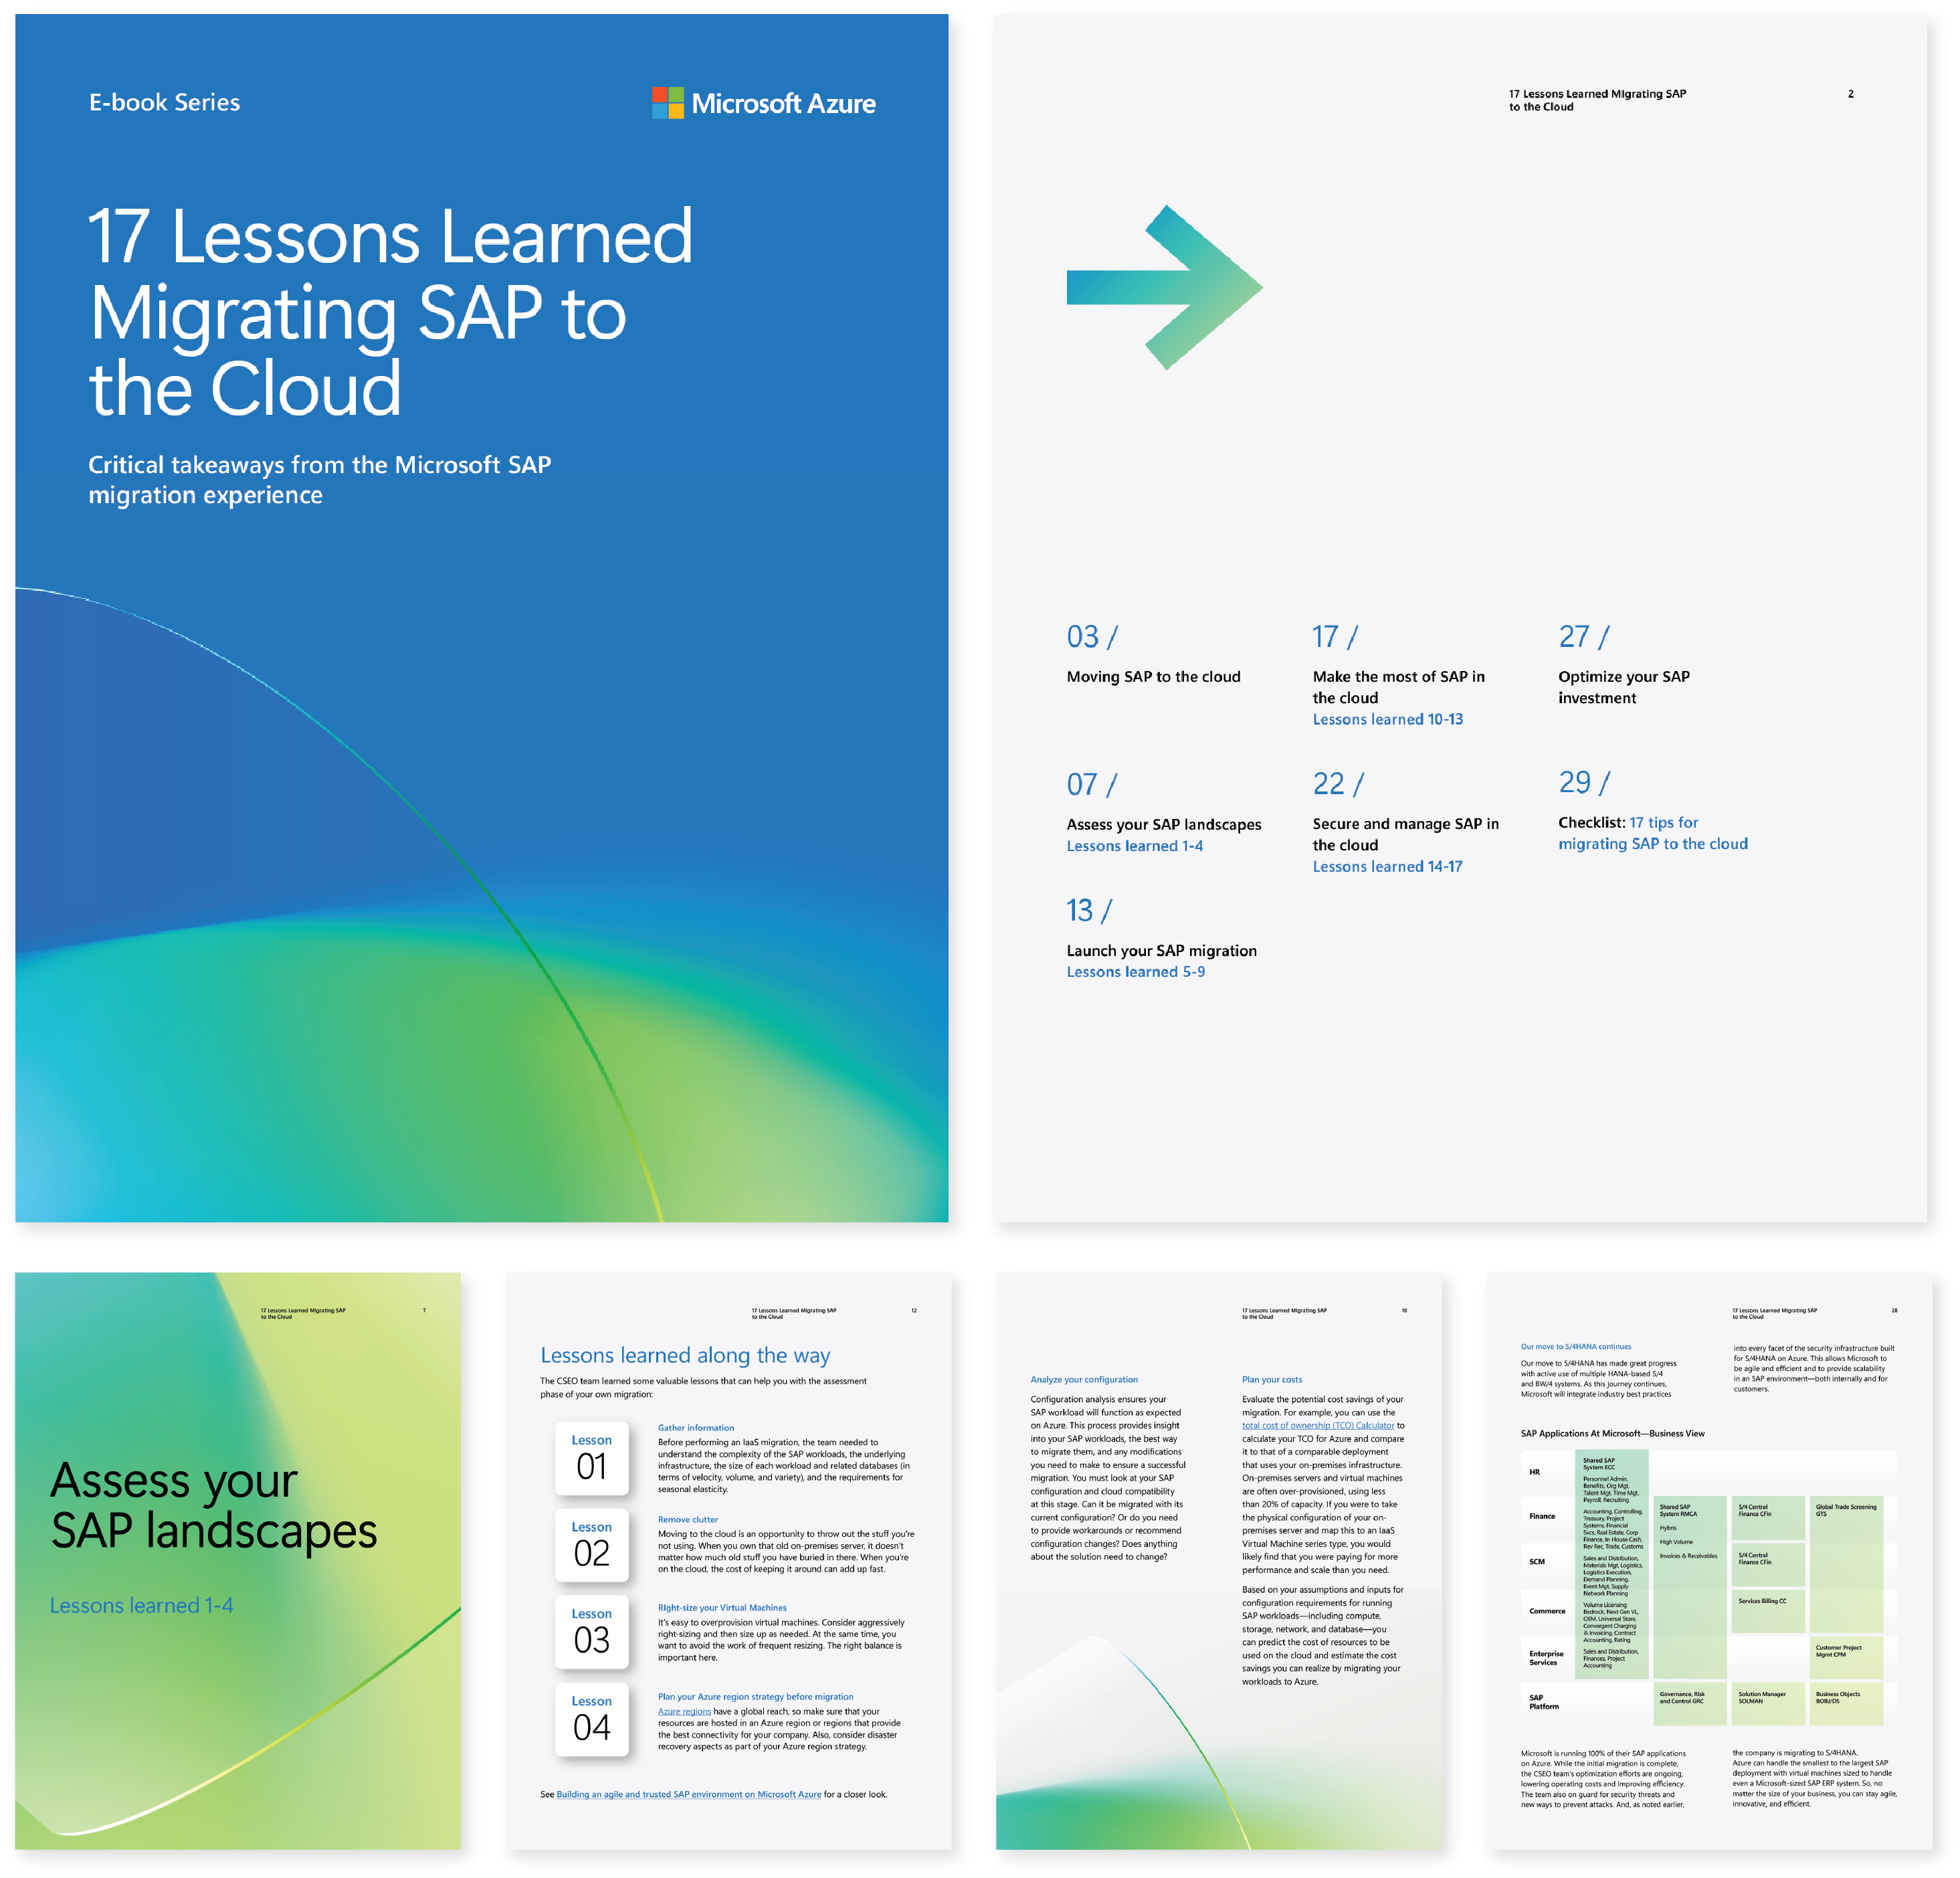Open contents entry 'Launch your SAP migration'
The image size is (1960, 1878).
click(x=1161, y=951)
